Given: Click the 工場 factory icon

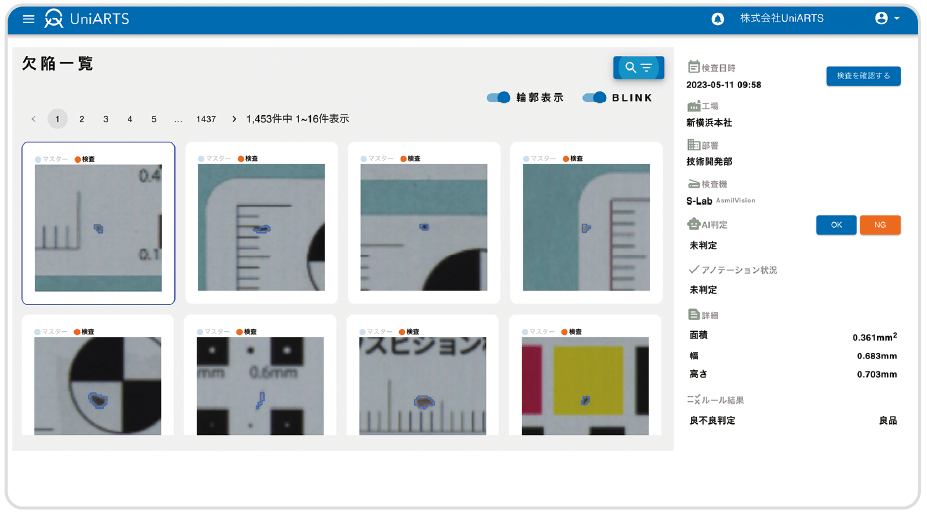Looking at the screenshot, I should coord(693,106).
